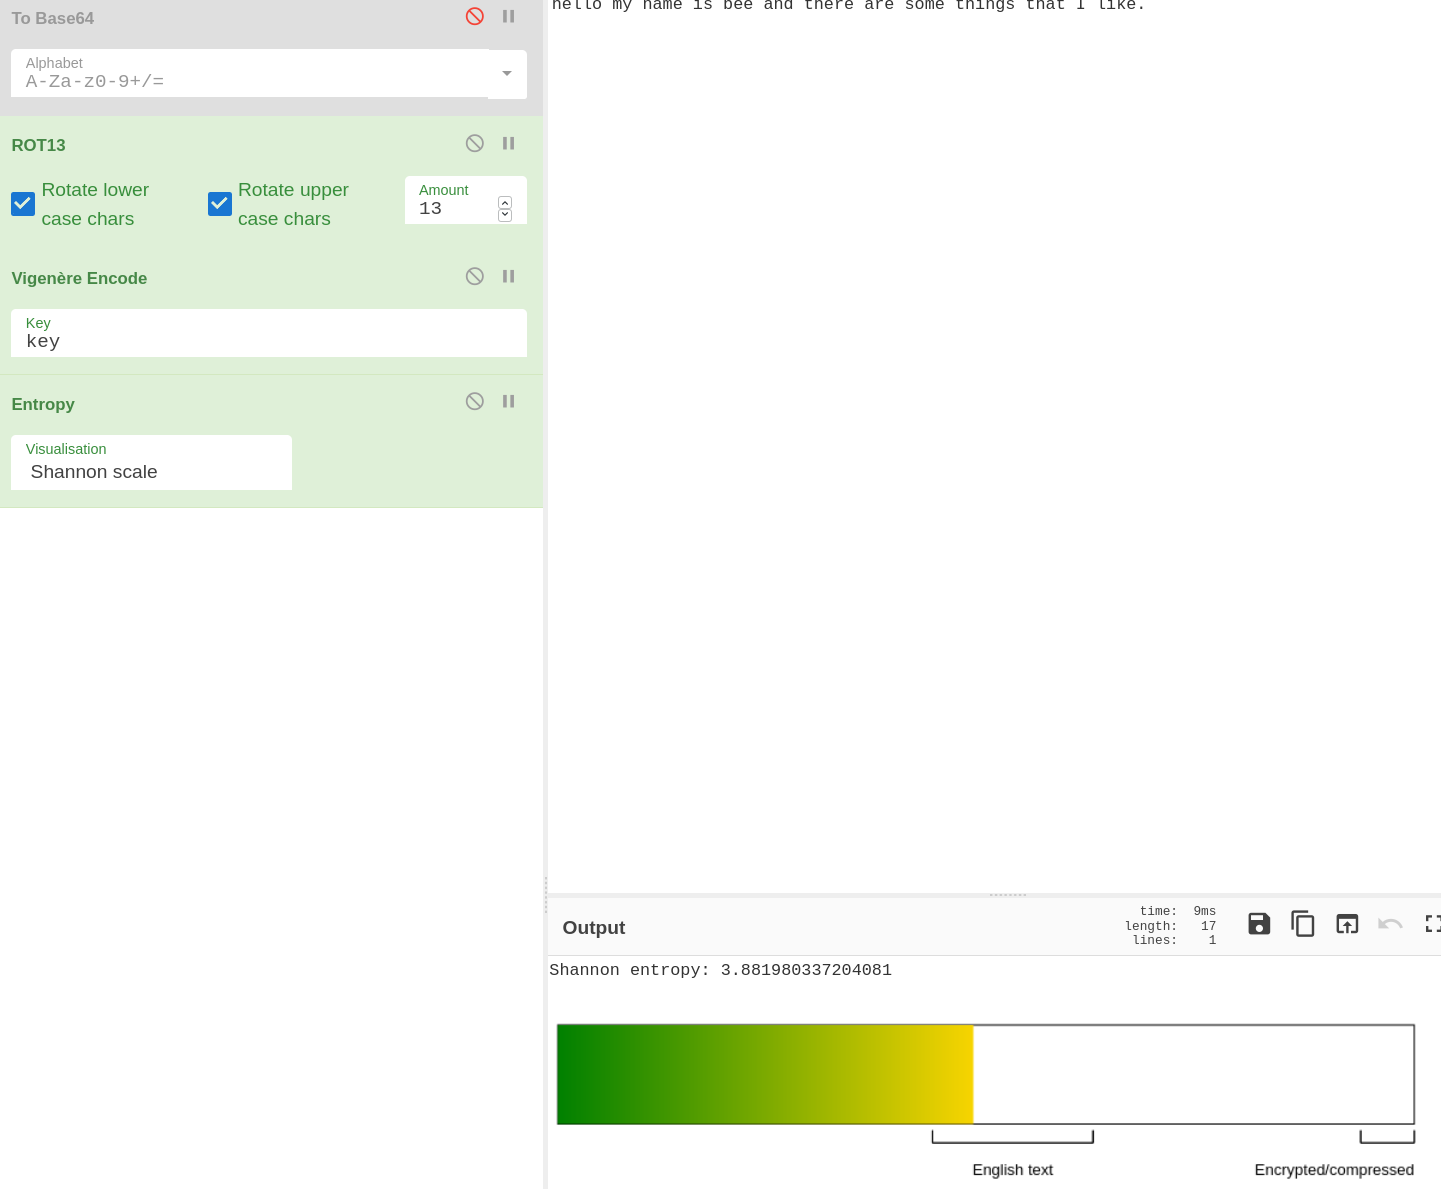Enable the disabled To Base64 operation
This screenshot has height=1189, width=1441.
pyautogui.click(x=475, y=16)
